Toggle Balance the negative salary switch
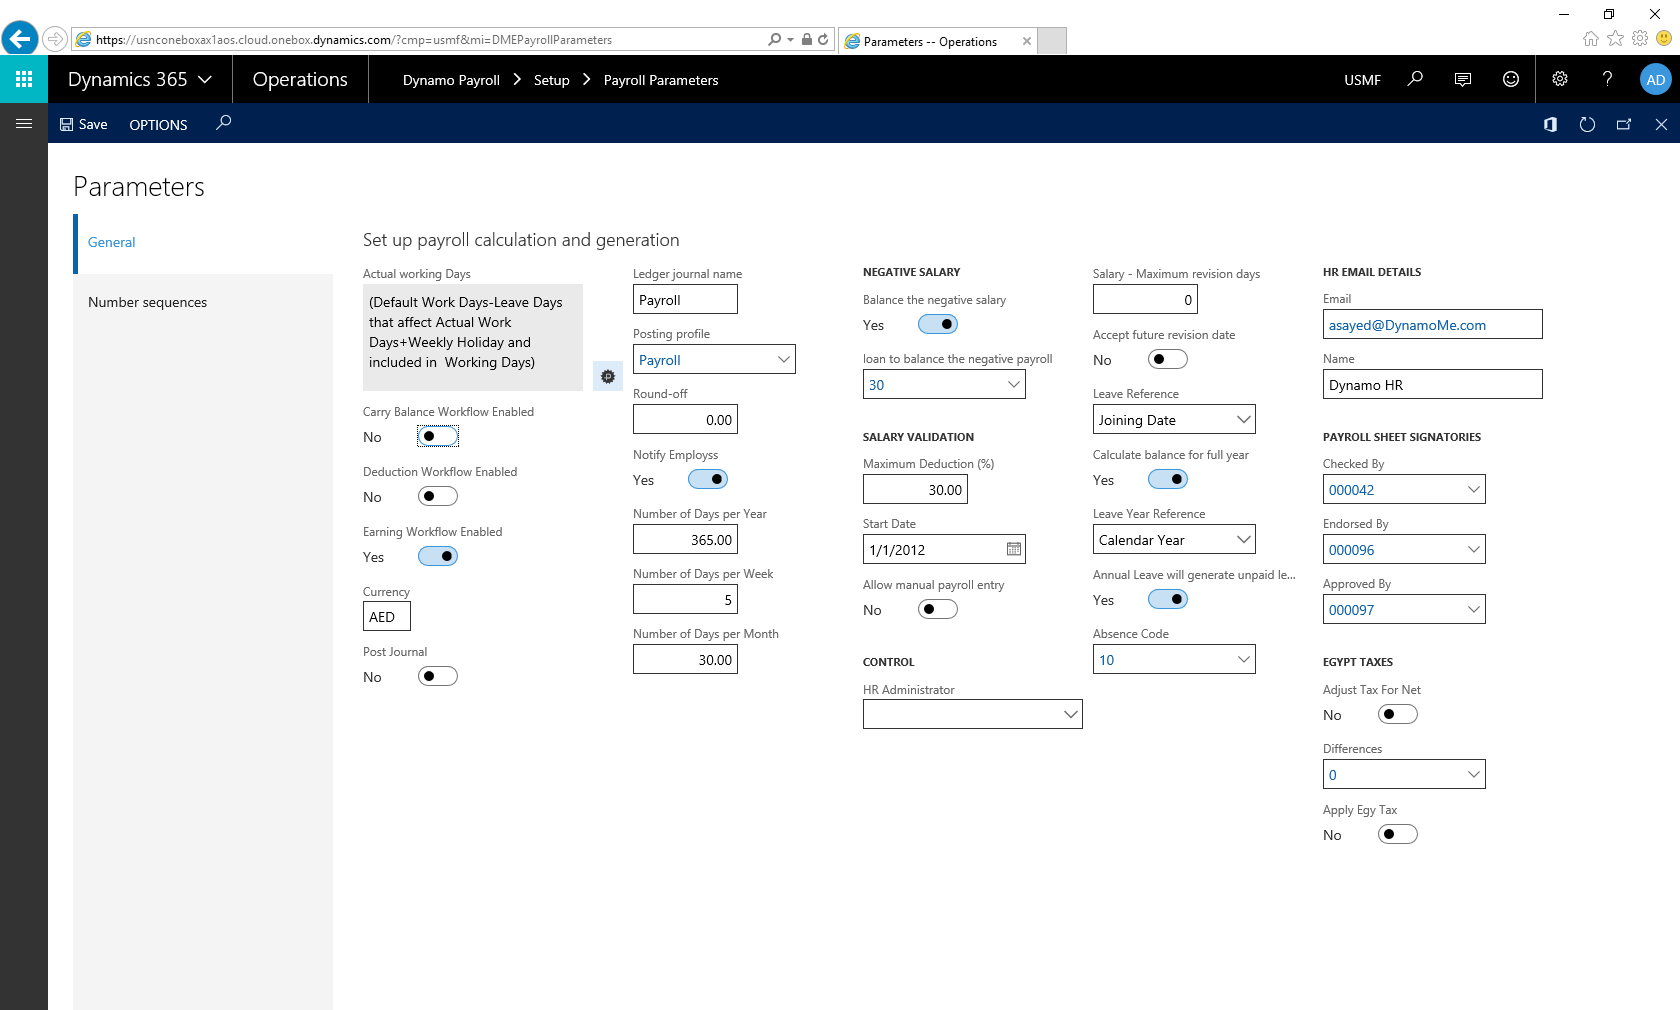Screen dimensions: 1680x1010 (x=938, y=324)
